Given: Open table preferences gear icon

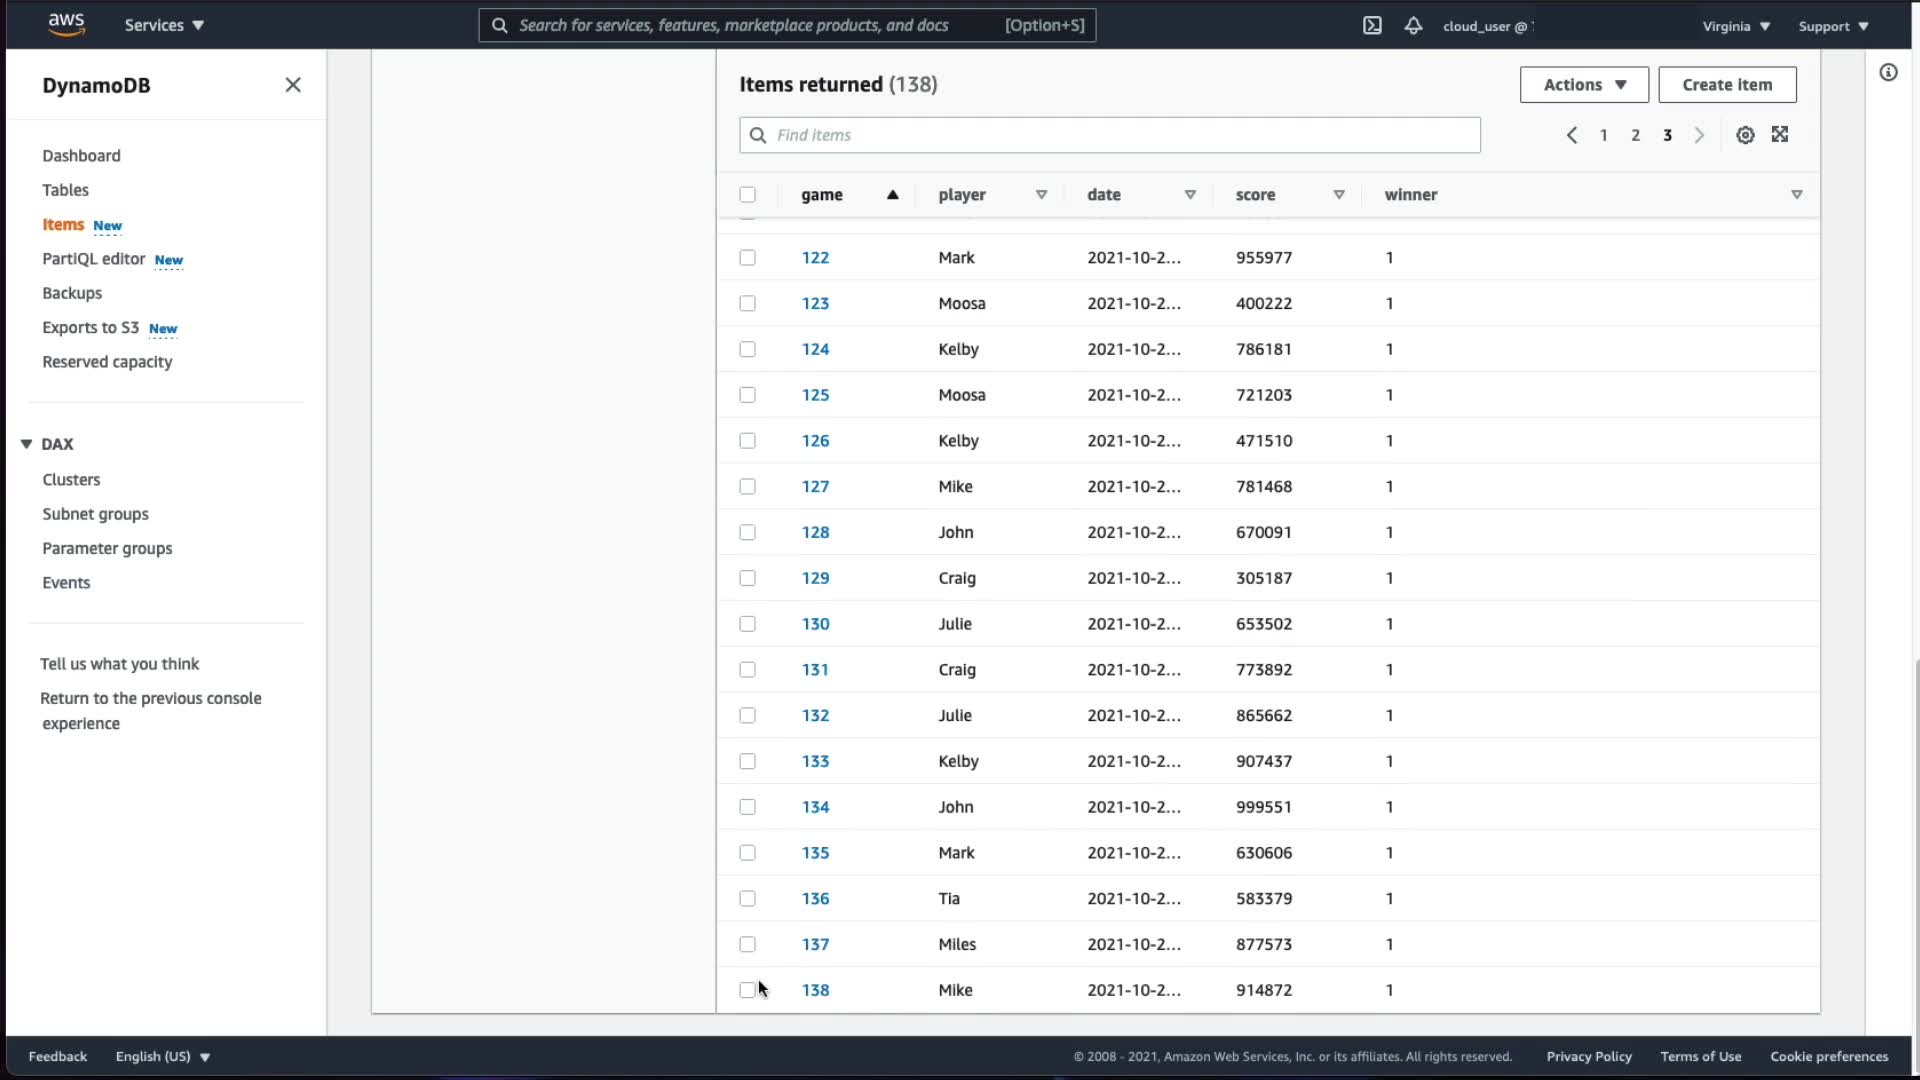Looking at the screenshot, I should (x=1745, y=135).
